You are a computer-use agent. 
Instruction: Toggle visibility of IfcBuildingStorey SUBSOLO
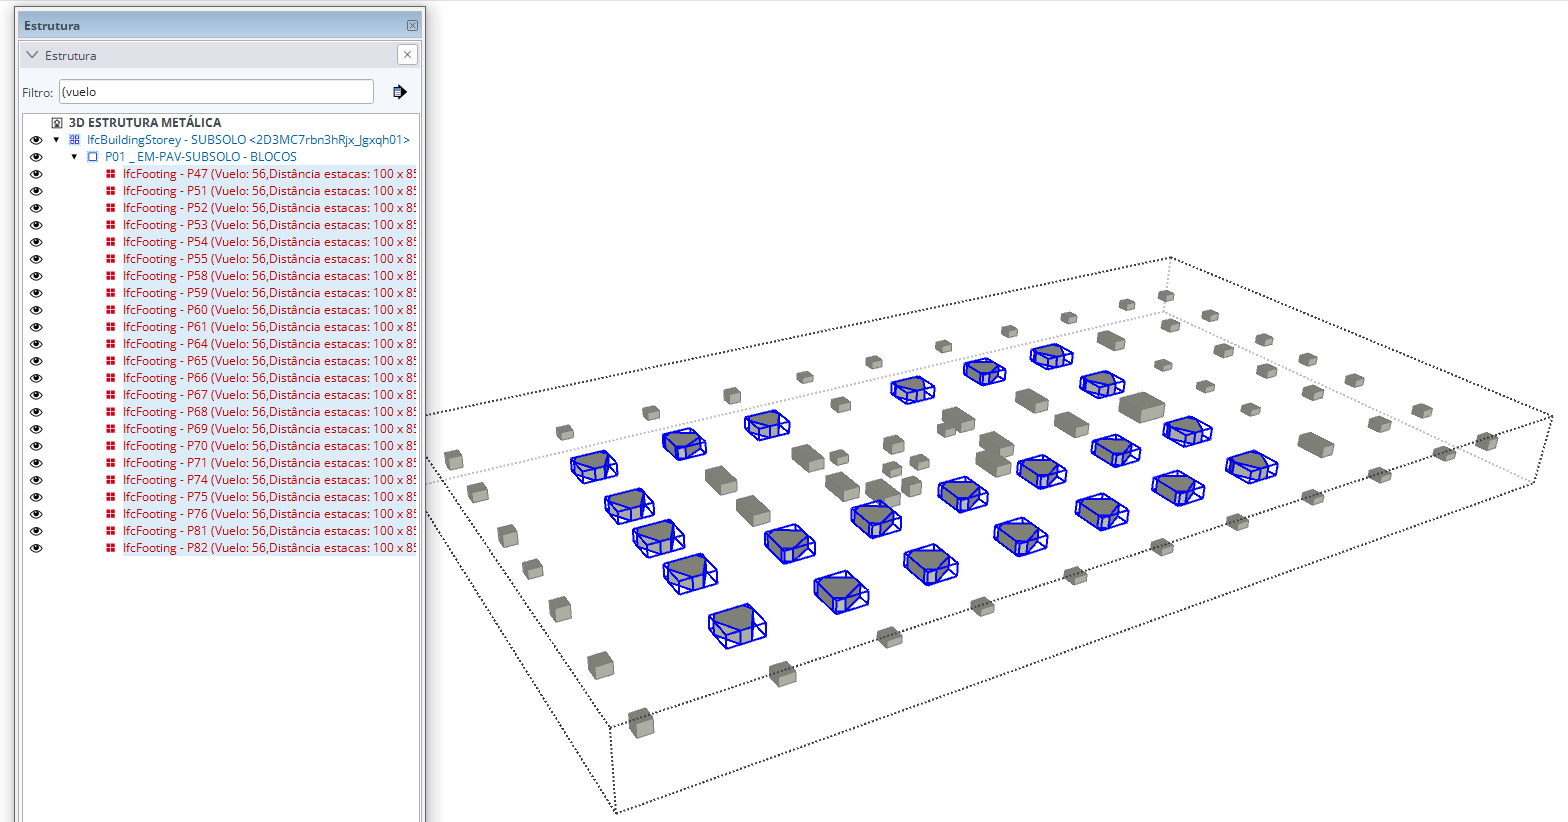(x=36, y=140)
